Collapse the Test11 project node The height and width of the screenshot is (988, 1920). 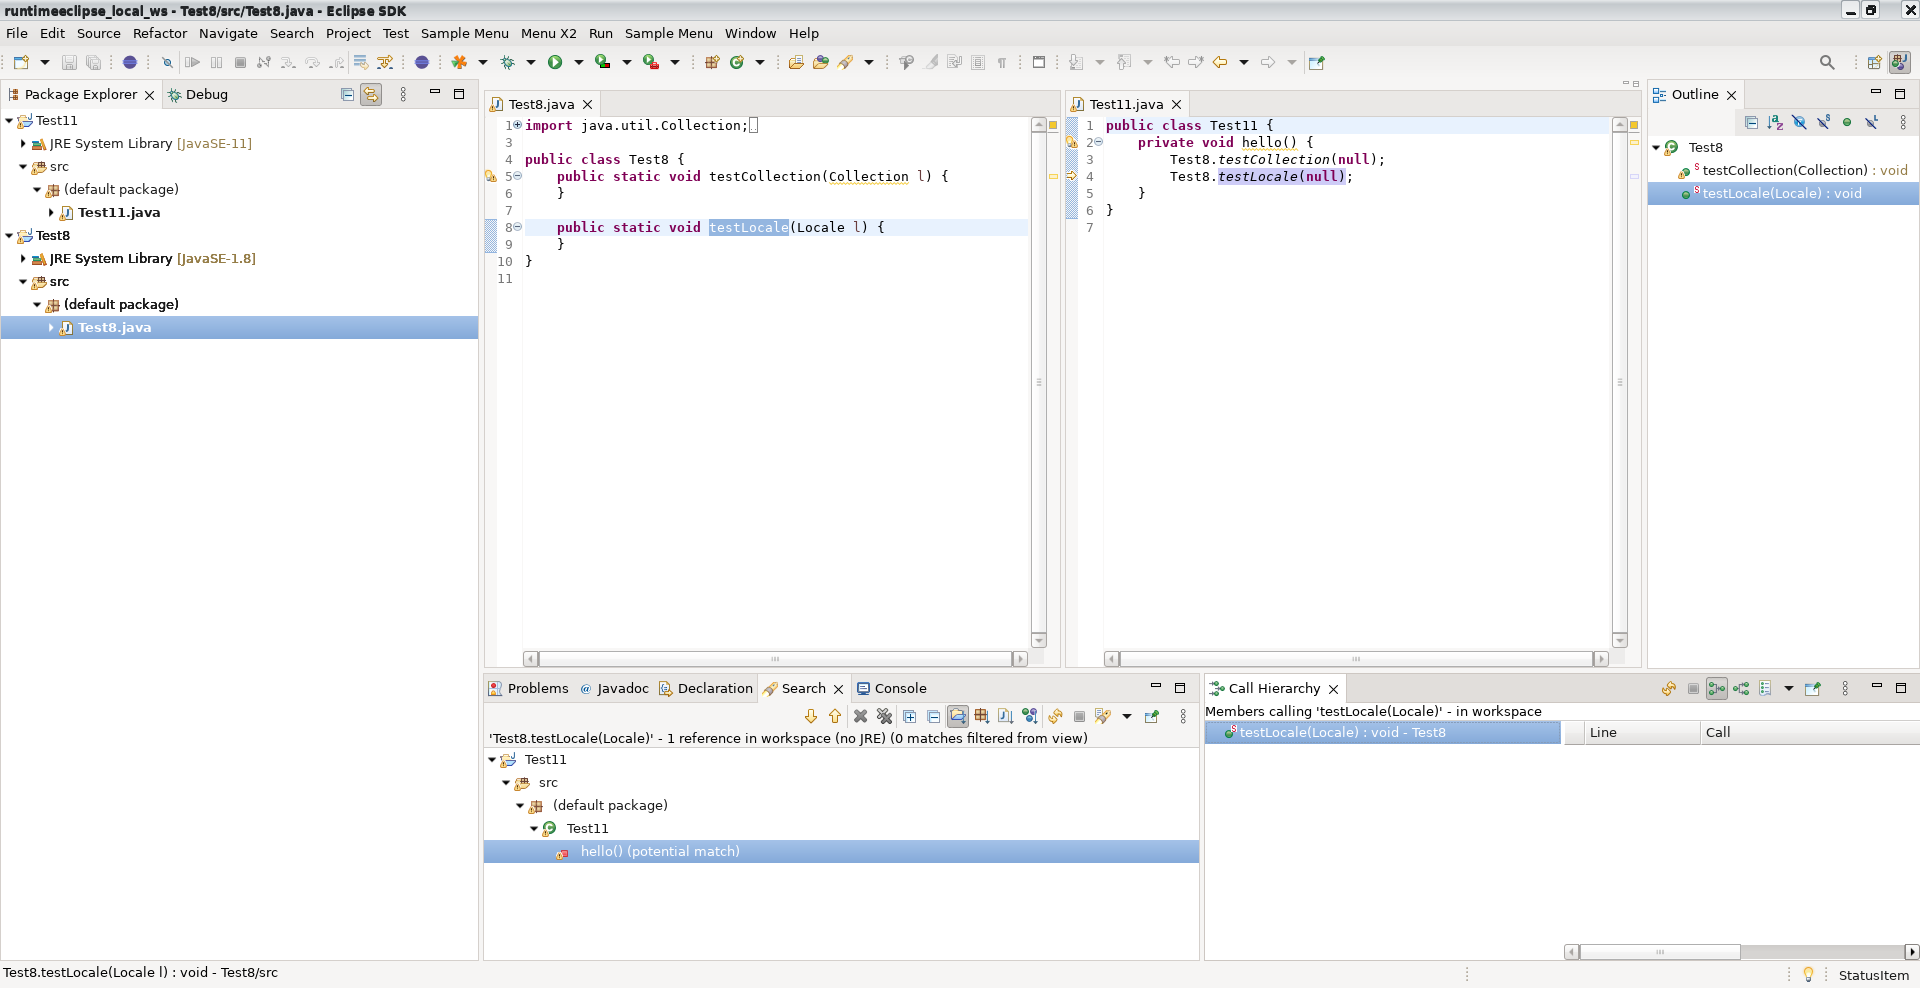(10, 120)
